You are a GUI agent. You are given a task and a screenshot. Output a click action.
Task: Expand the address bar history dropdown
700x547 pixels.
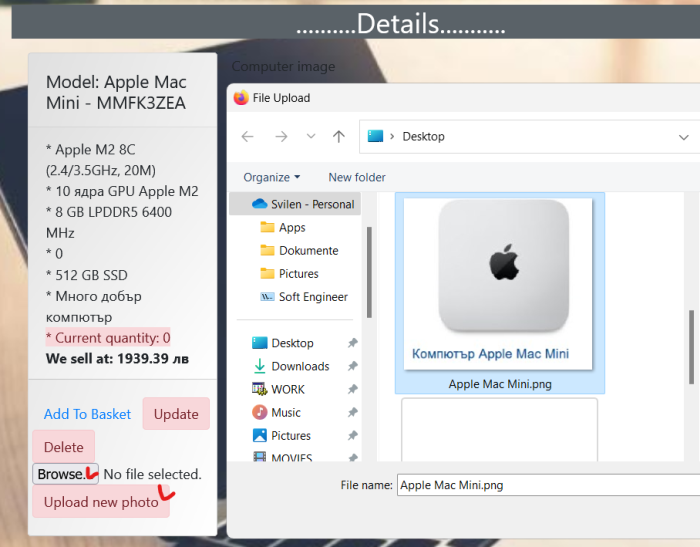pos(683,137)
